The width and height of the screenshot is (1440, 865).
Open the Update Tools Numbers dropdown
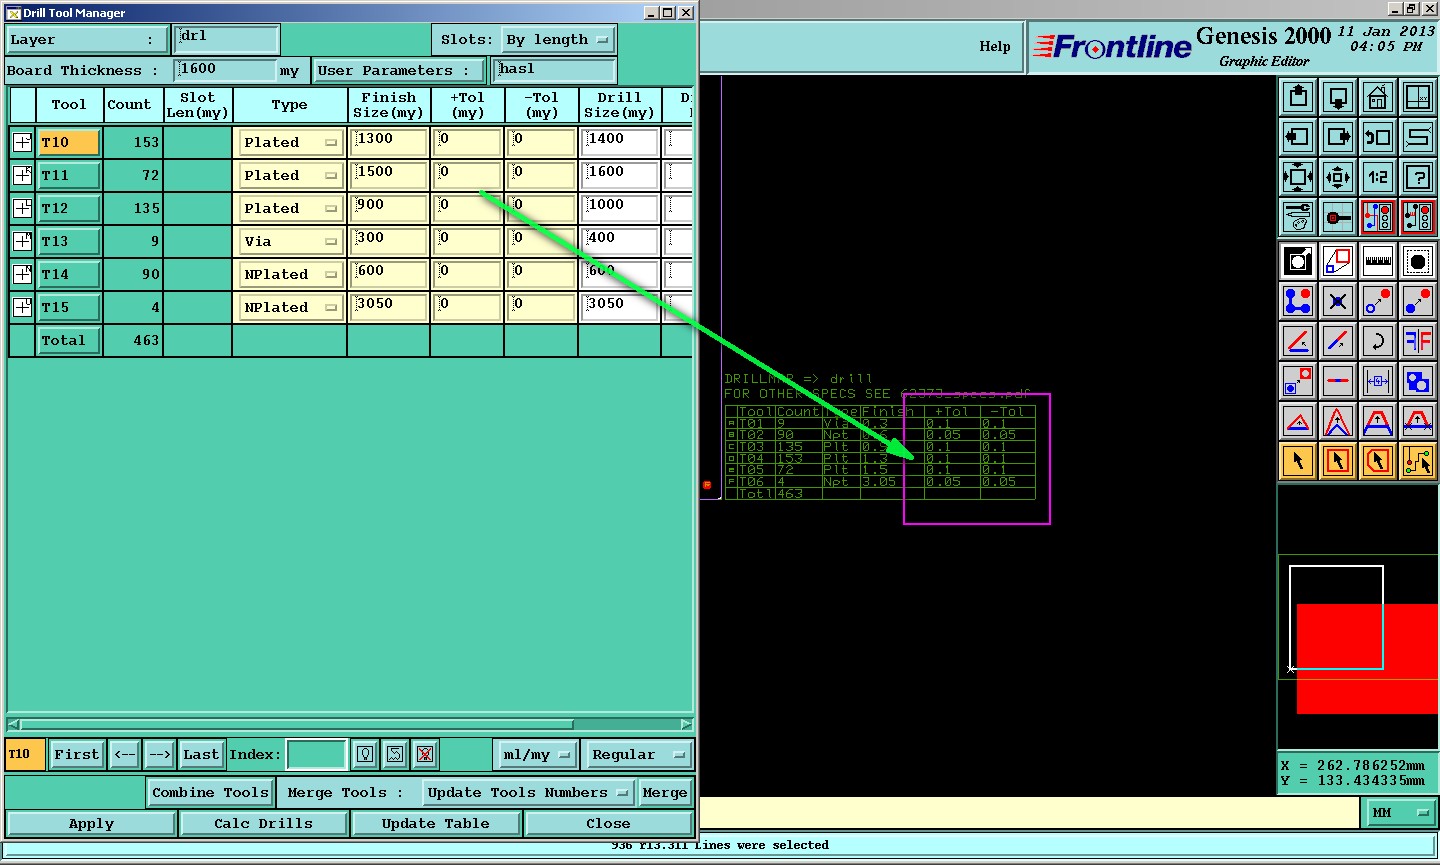pyautogui.click(x=528, y=792)
